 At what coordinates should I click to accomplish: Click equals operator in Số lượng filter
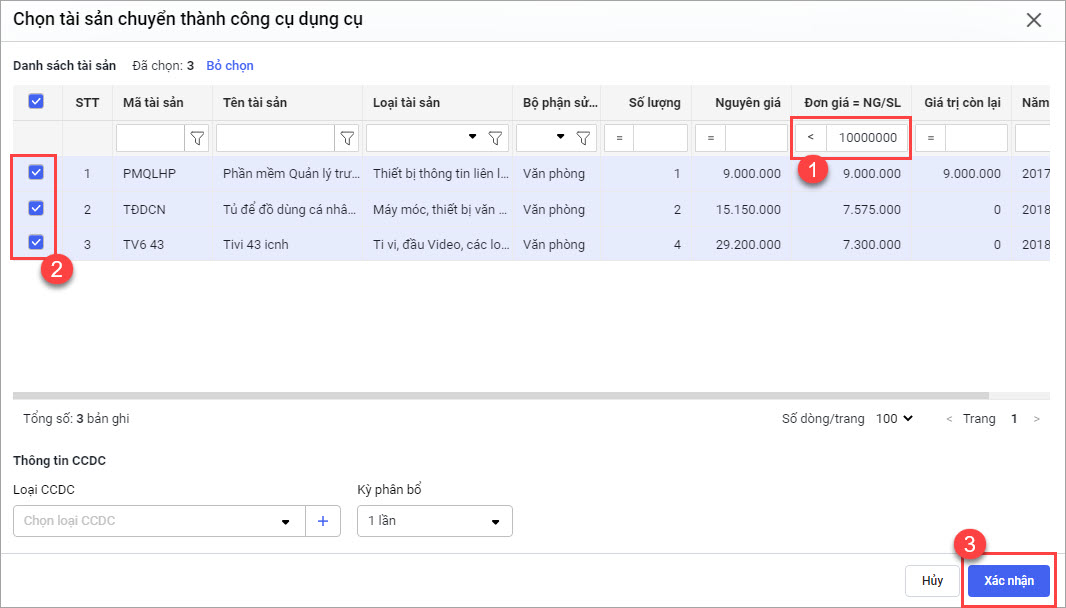(619, 138)
